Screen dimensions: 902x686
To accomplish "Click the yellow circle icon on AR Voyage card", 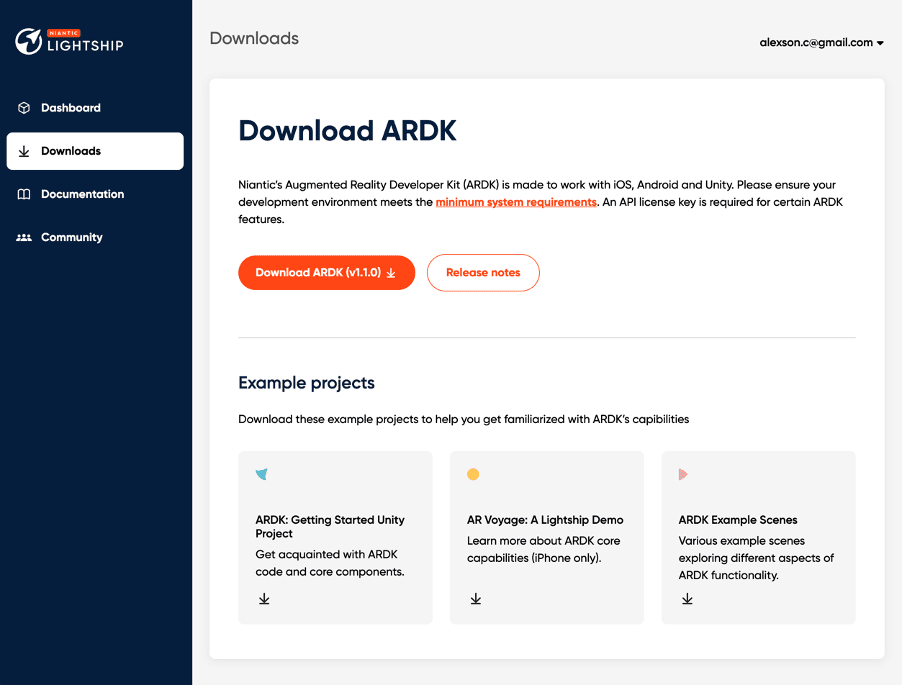I will click(473, 474).
